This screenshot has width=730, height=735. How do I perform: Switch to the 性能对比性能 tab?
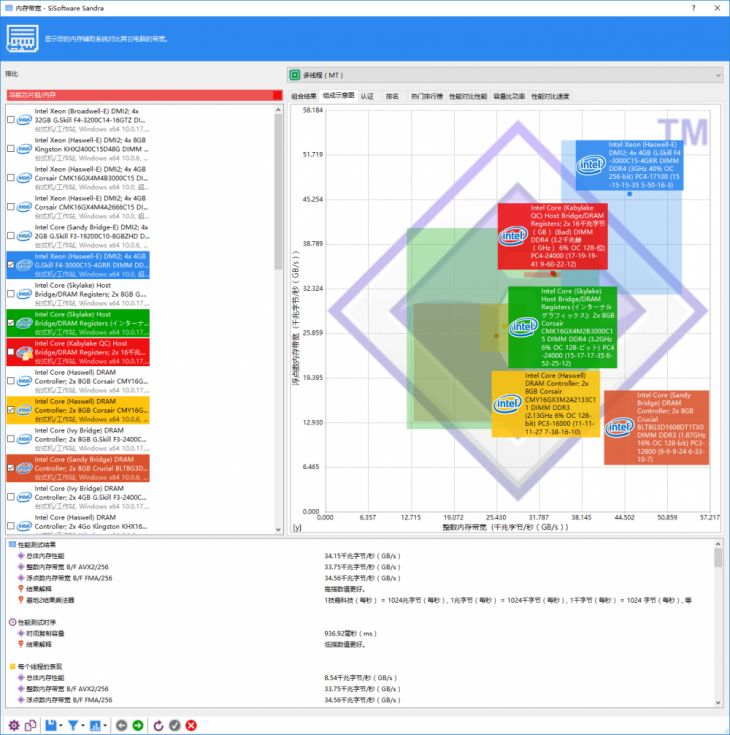pyautogui.click(x=468, y=96)
